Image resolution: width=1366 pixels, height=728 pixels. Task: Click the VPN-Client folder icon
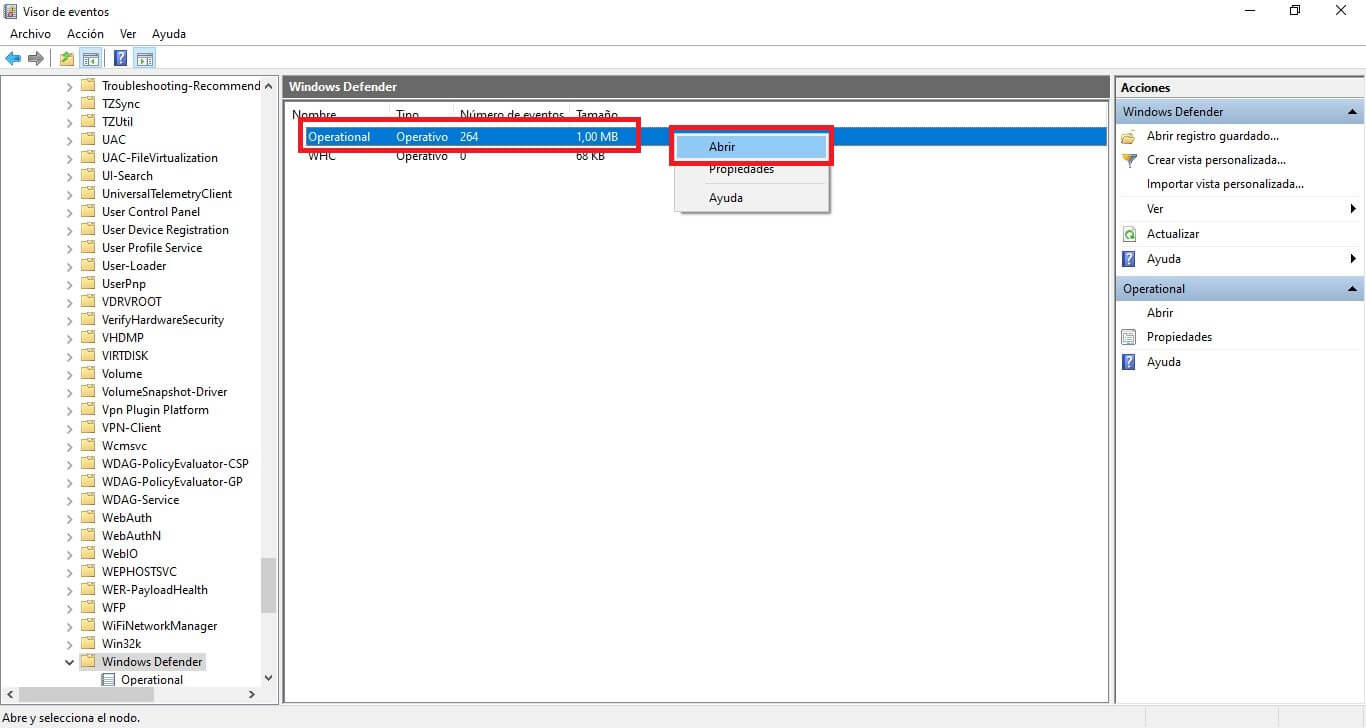point(88,428)
